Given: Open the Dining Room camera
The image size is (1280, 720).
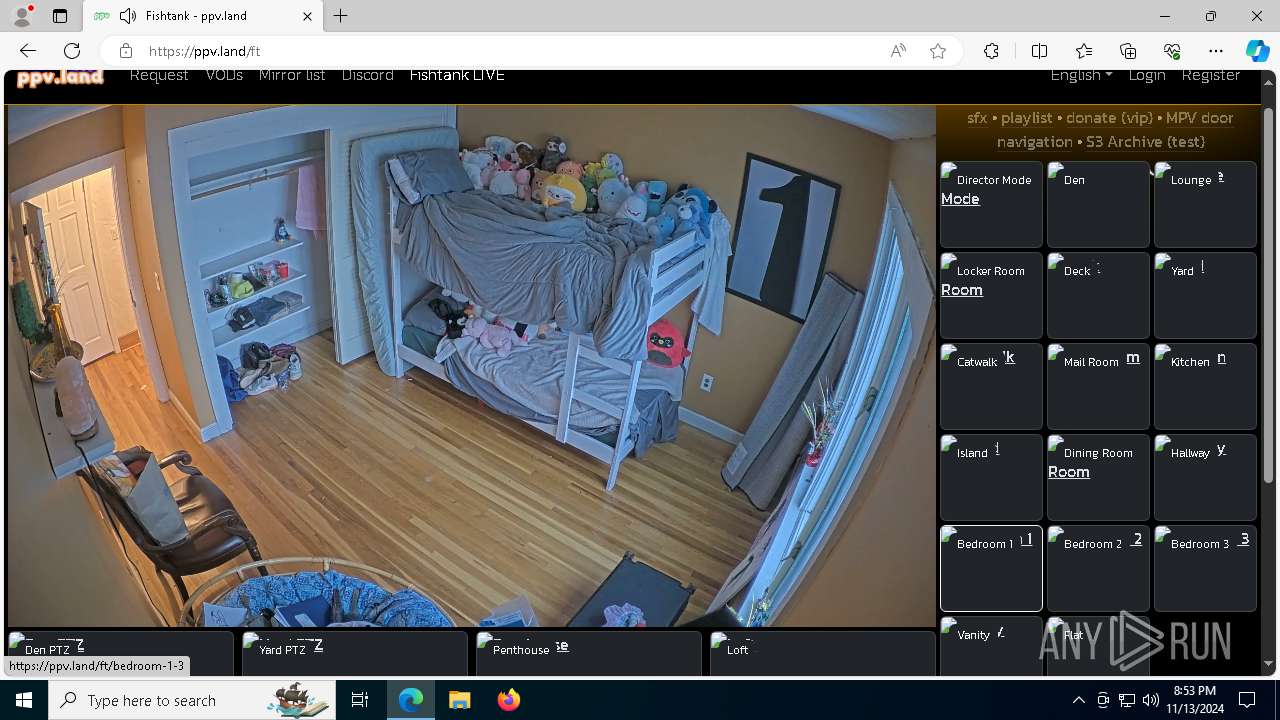Looking at the screenshot, I should [1098, 477].
